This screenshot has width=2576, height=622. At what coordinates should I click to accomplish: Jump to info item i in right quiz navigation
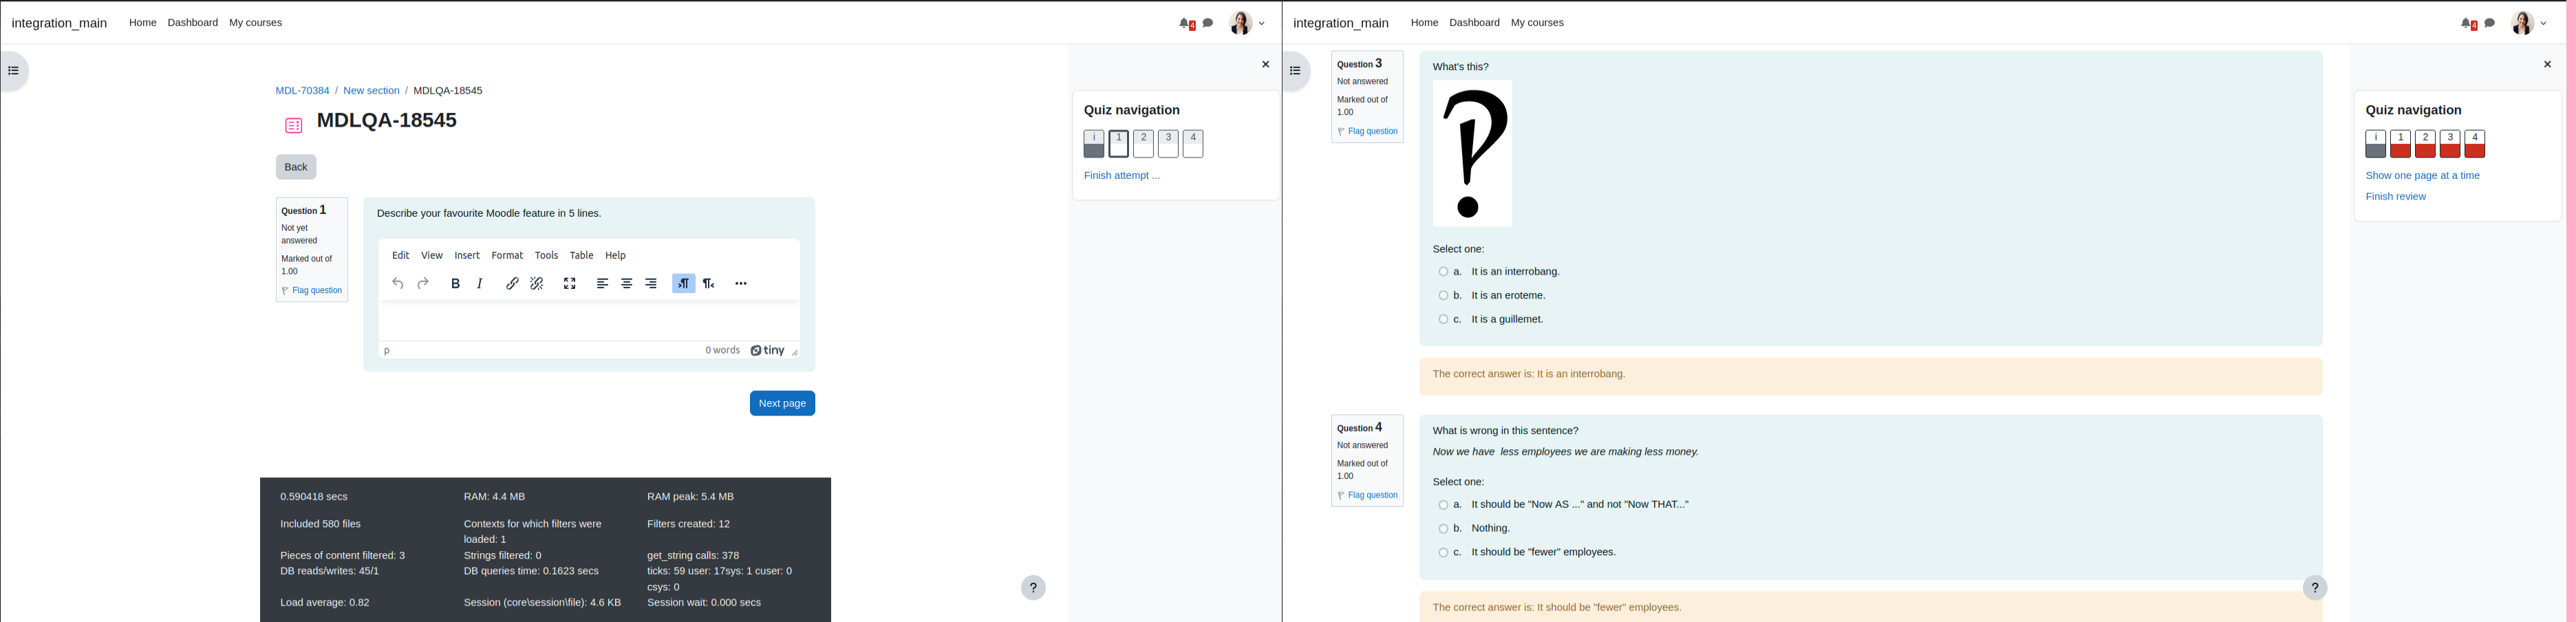(x=2375, y=144)
